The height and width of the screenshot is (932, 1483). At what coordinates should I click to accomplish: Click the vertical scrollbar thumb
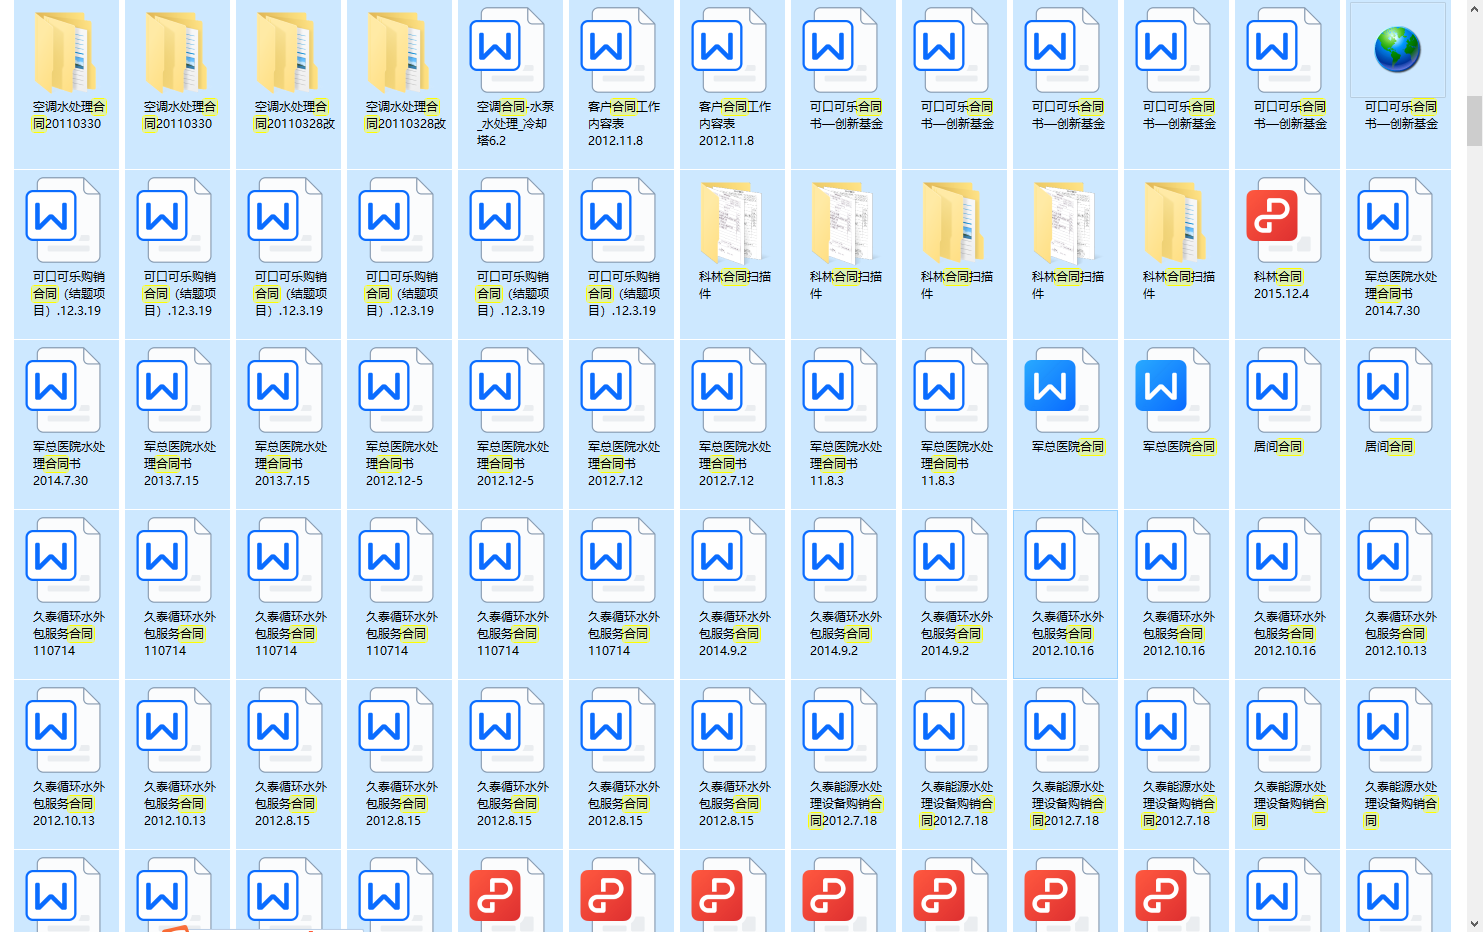point(1474,120)
